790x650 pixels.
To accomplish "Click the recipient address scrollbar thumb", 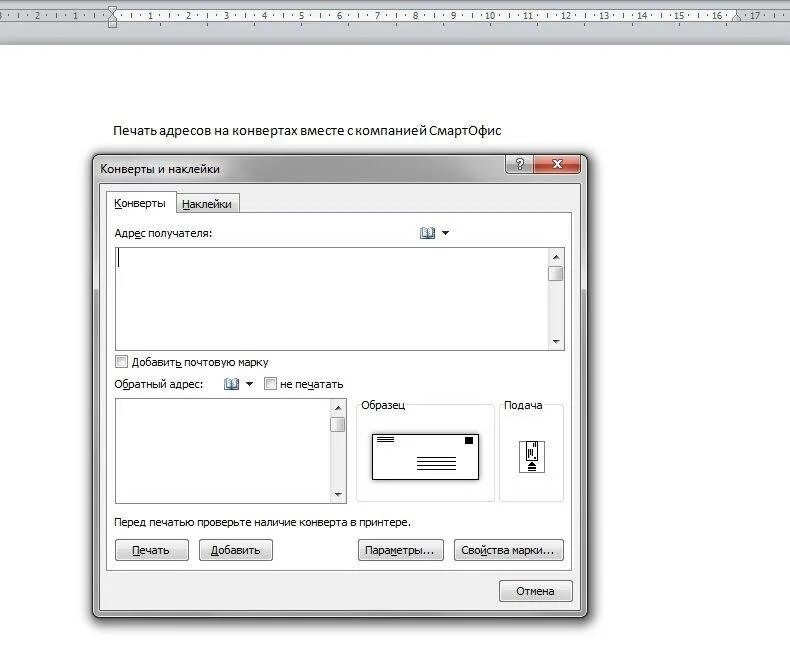I will 556,274.
